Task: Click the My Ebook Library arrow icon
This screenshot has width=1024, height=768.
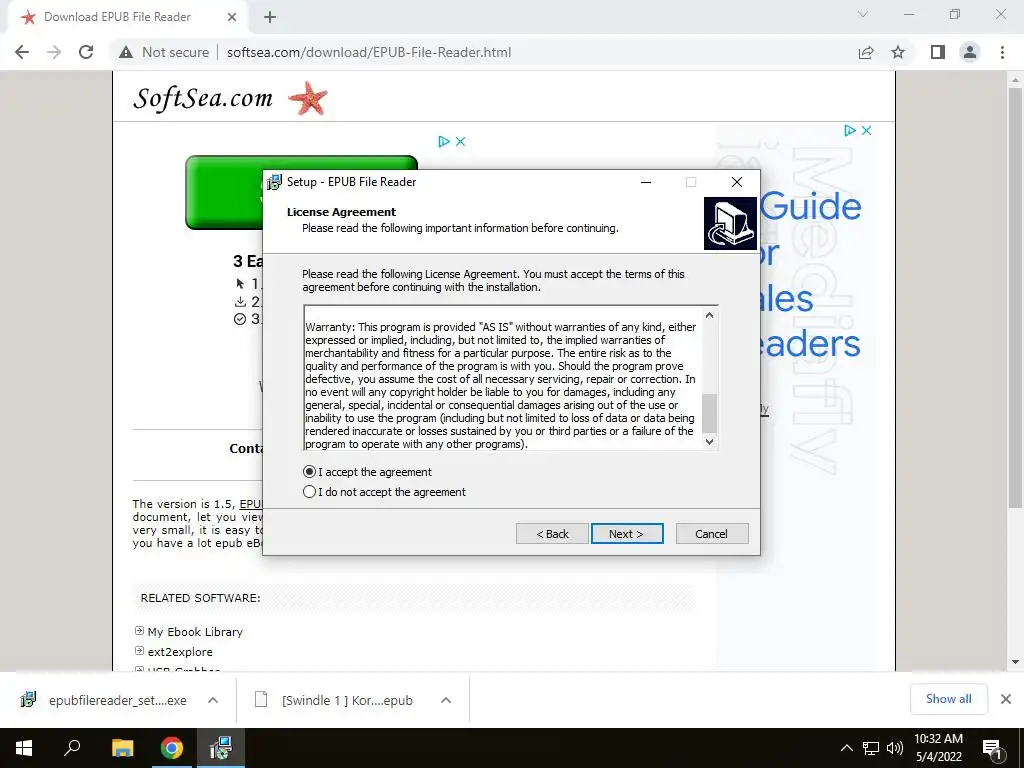Action: pos(139,631)
